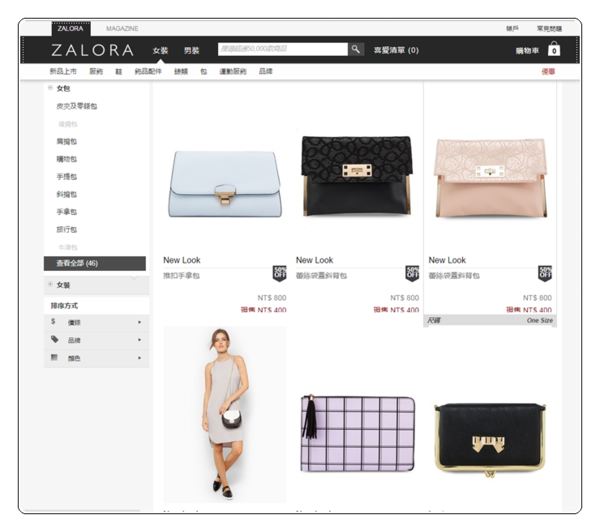Viewport: 600px width, 532px height.
Task: Select 斜揹包 category
Action: point(67,194)
